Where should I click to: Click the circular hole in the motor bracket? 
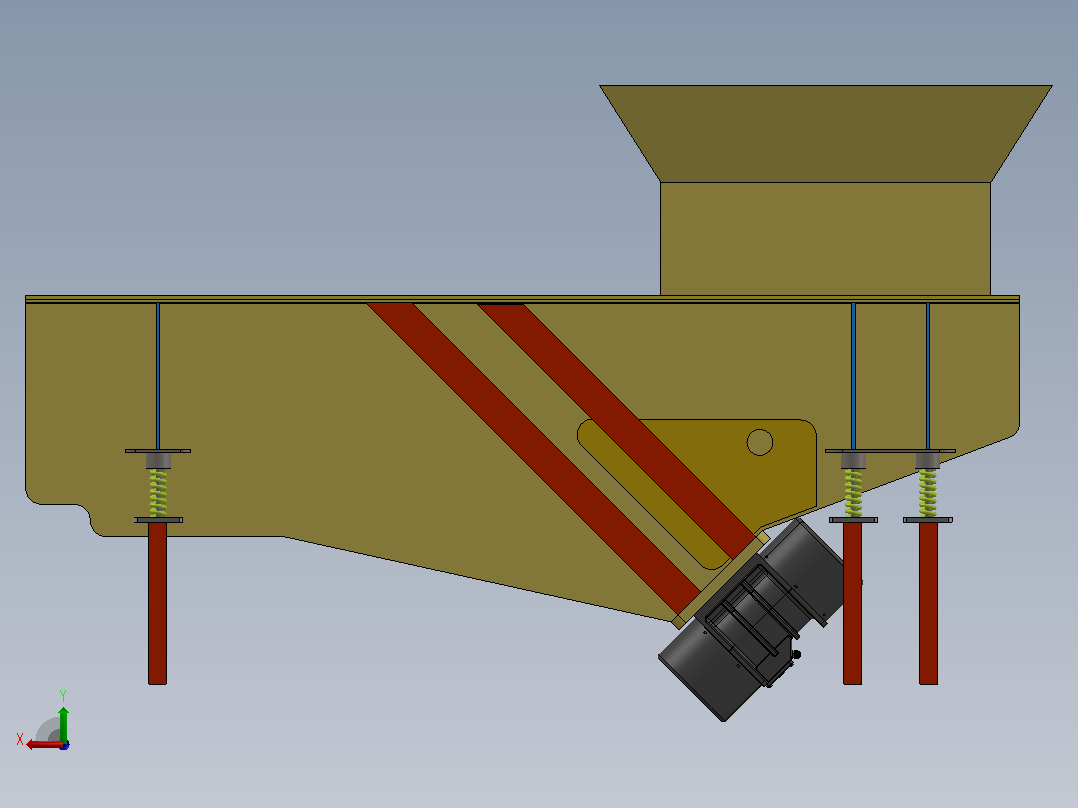tap(760, 442)
